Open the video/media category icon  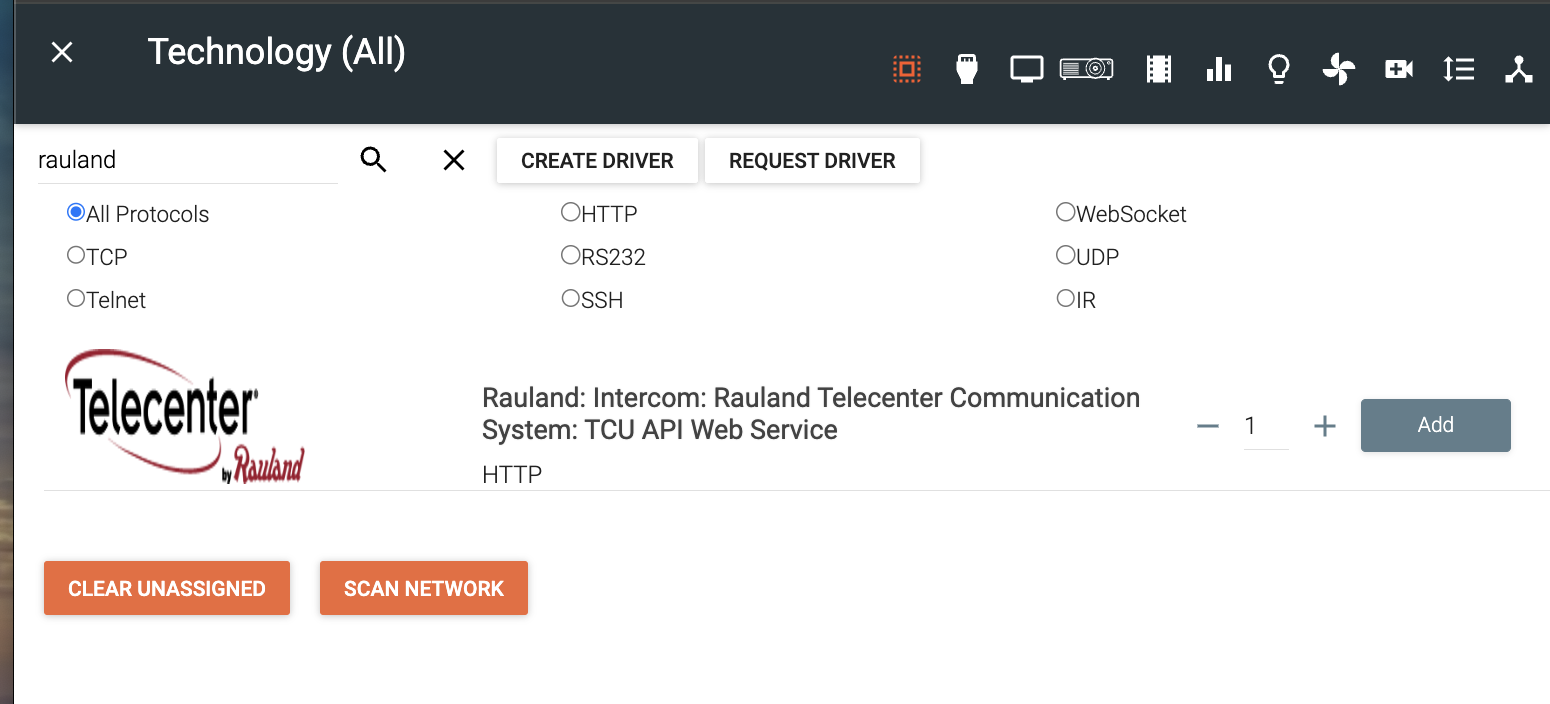click(1158, 69)
